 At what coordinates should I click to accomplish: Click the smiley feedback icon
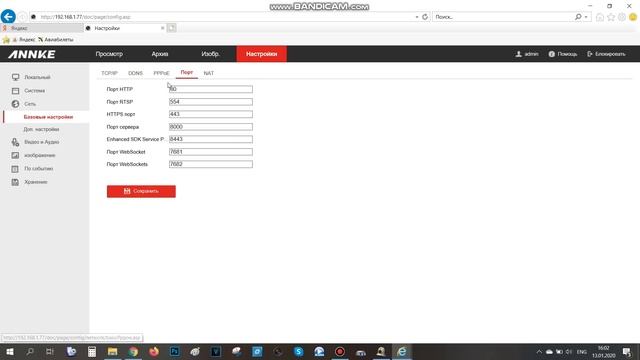(x=633, y=17)
